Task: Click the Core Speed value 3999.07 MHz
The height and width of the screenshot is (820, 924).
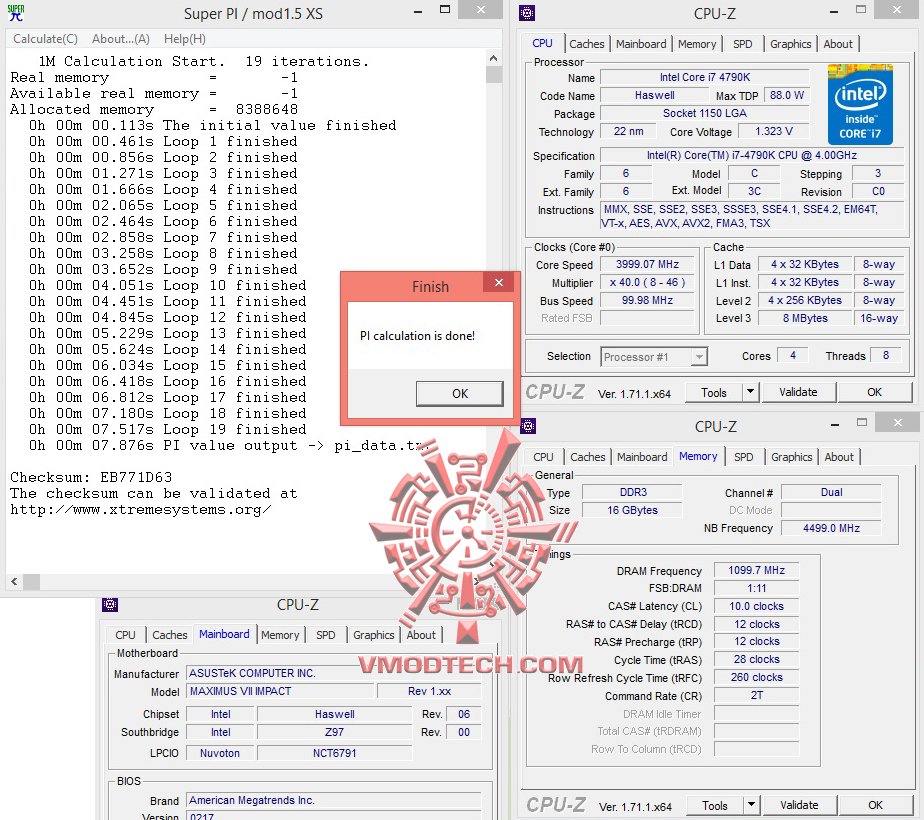Action: 647,264
